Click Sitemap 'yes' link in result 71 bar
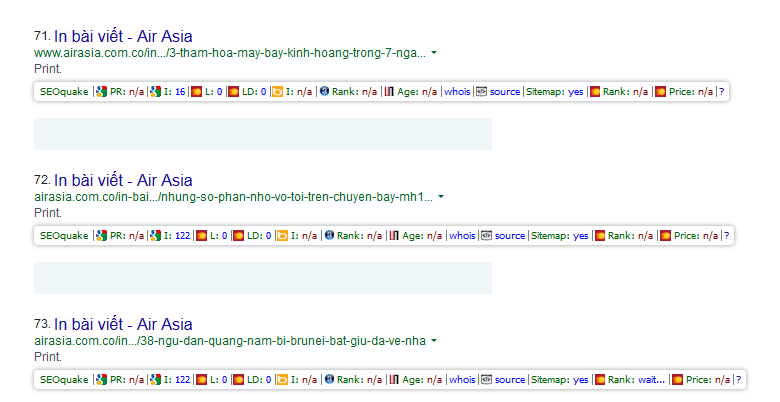 click(x=576, y=92)
